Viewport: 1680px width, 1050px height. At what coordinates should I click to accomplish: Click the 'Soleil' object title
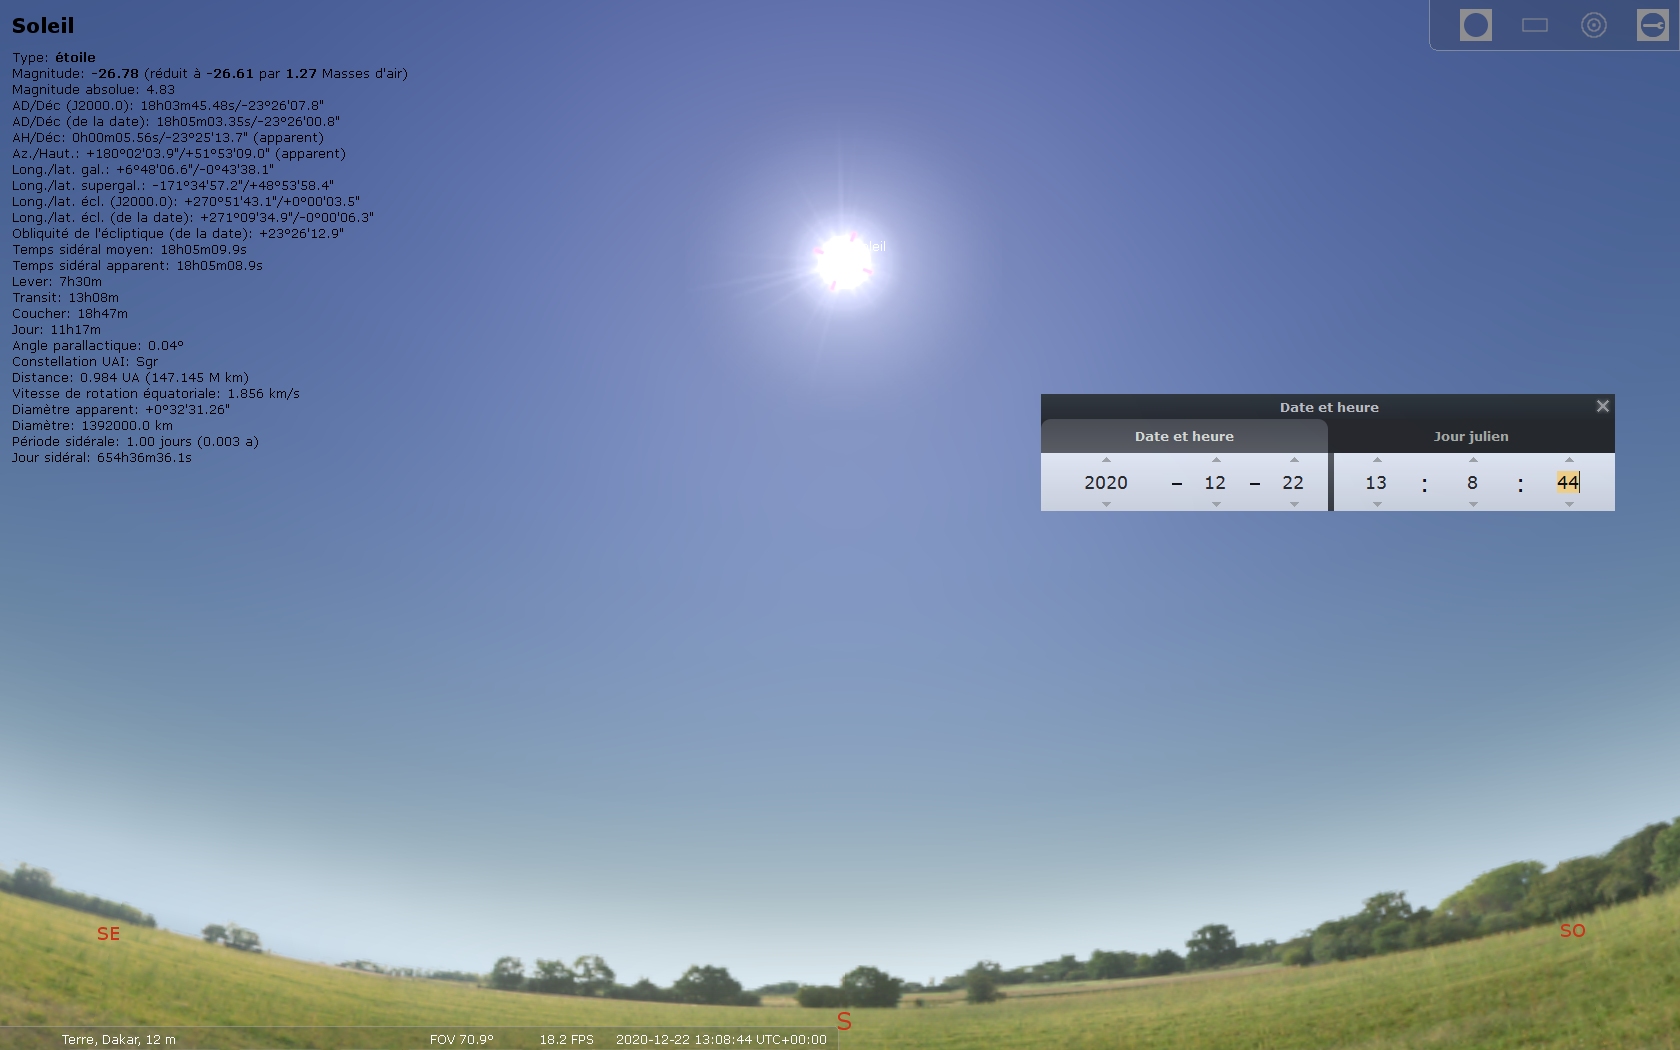coord(43,26)
